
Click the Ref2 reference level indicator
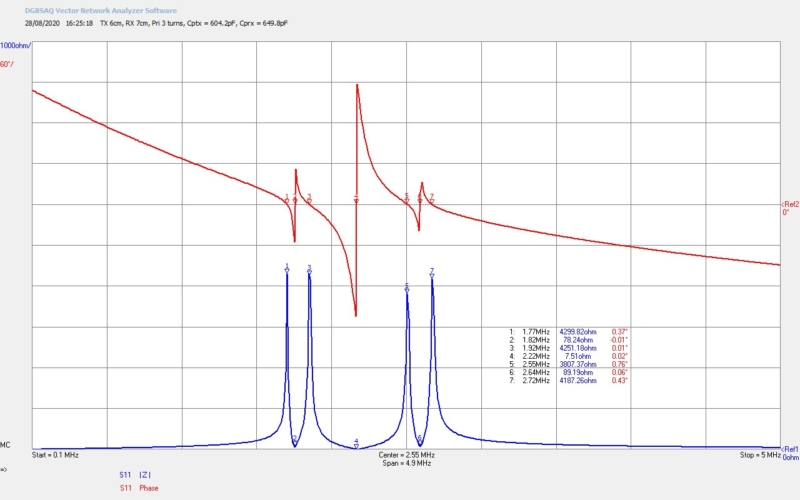[789, 205]
